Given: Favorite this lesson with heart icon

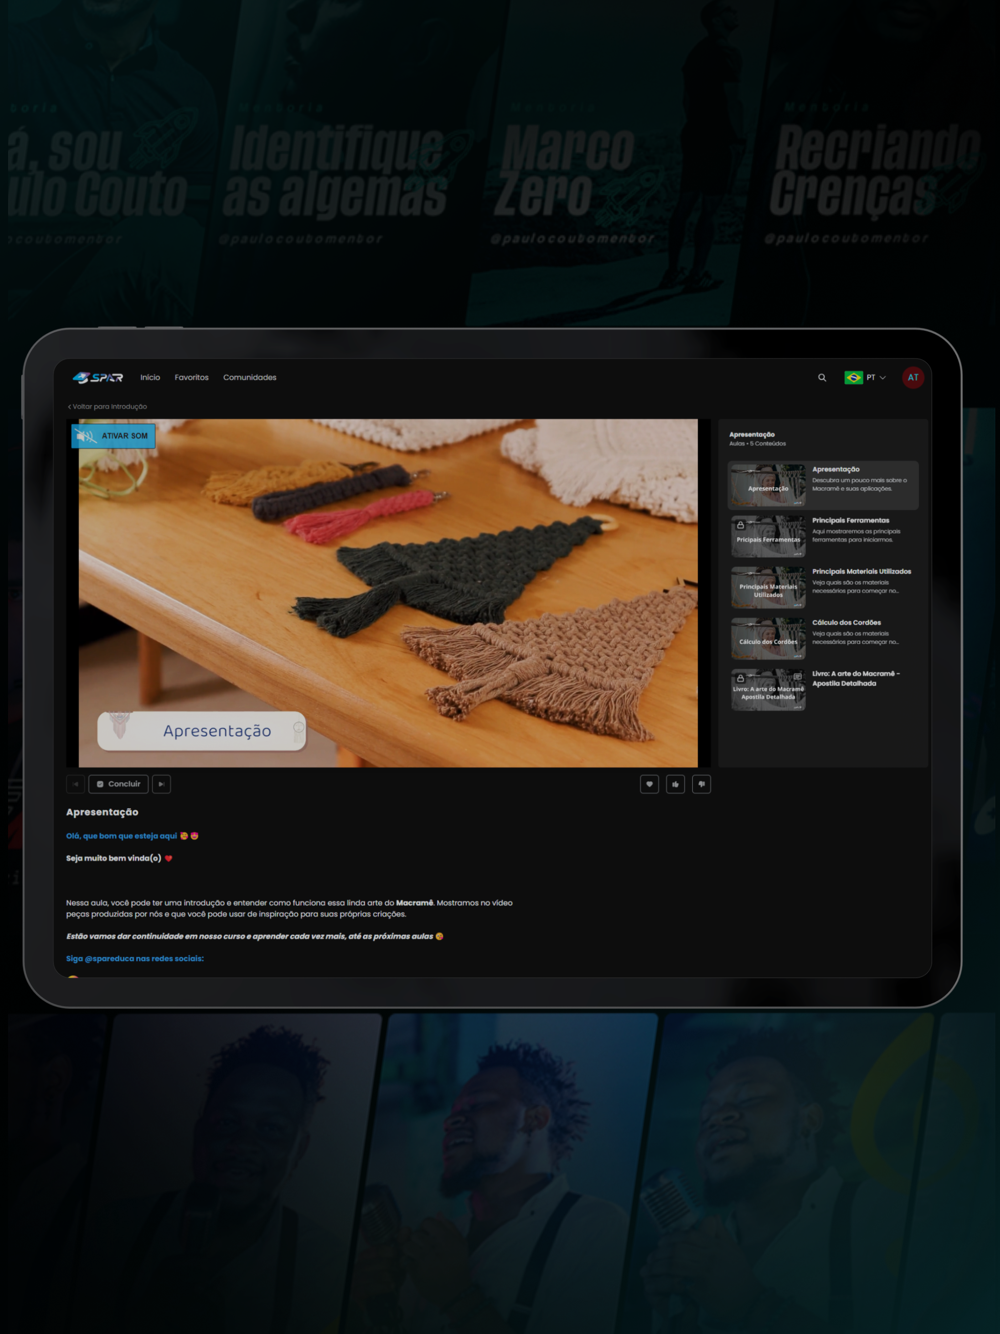Looking at the screenshot, I should click(x=650, y=784).
